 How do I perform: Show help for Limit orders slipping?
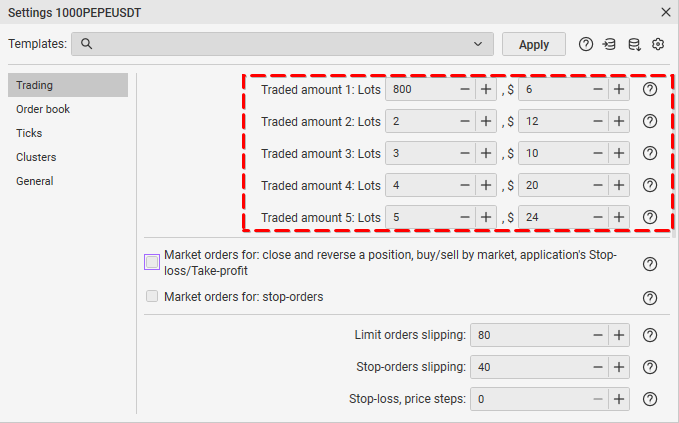650,335
